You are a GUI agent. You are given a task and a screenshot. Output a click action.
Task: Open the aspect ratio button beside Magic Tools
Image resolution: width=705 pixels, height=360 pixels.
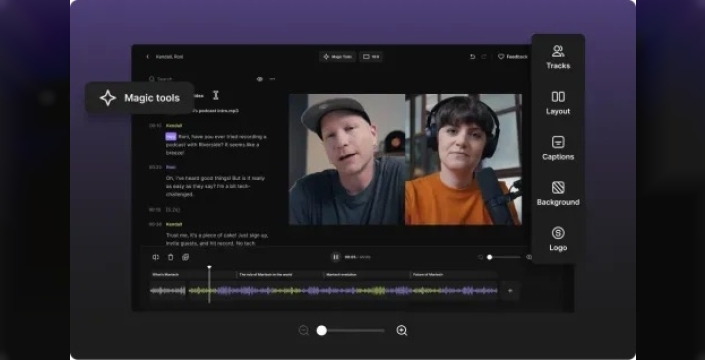371,57
